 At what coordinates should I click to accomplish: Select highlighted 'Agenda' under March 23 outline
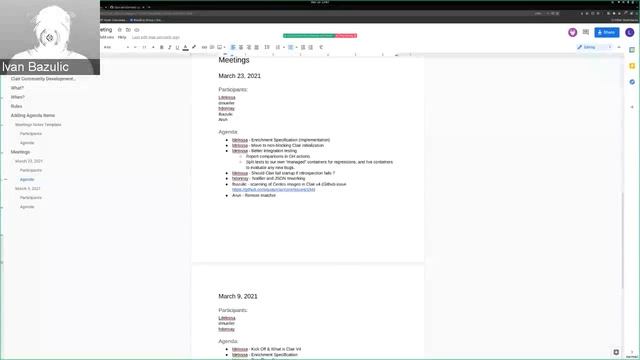click(27, 180)
